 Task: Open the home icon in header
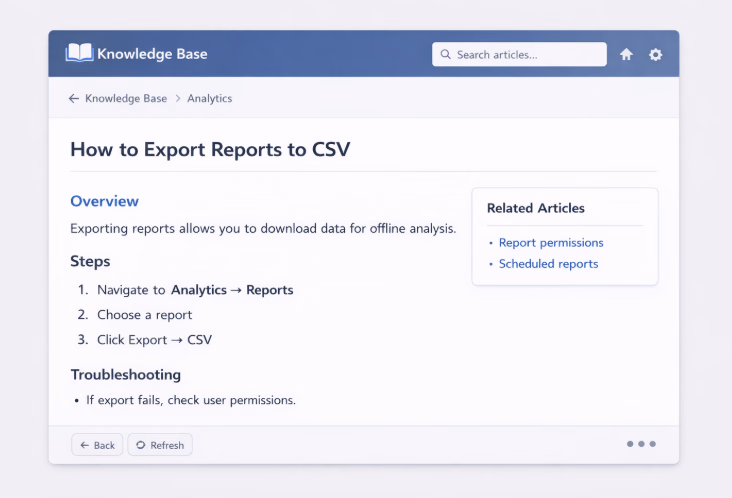coord(626,55)
